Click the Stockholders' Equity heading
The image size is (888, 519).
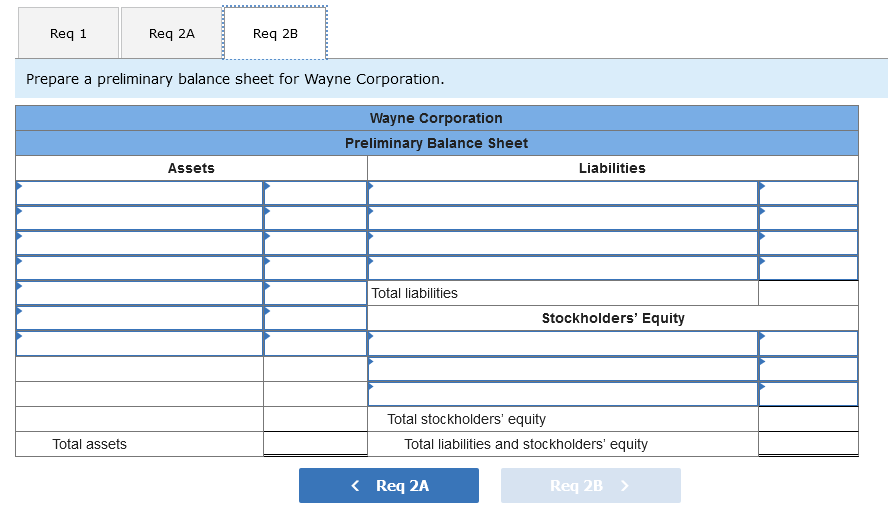pyautogui.click(x=613, y=318)
